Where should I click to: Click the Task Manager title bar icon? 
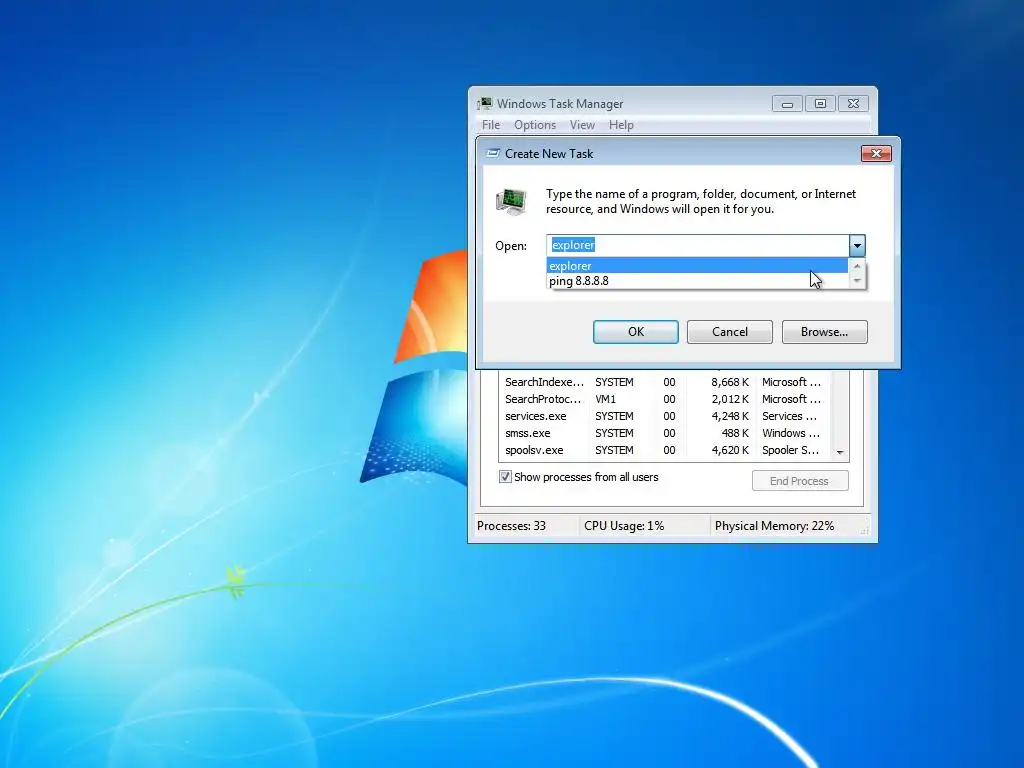(485, 103)
